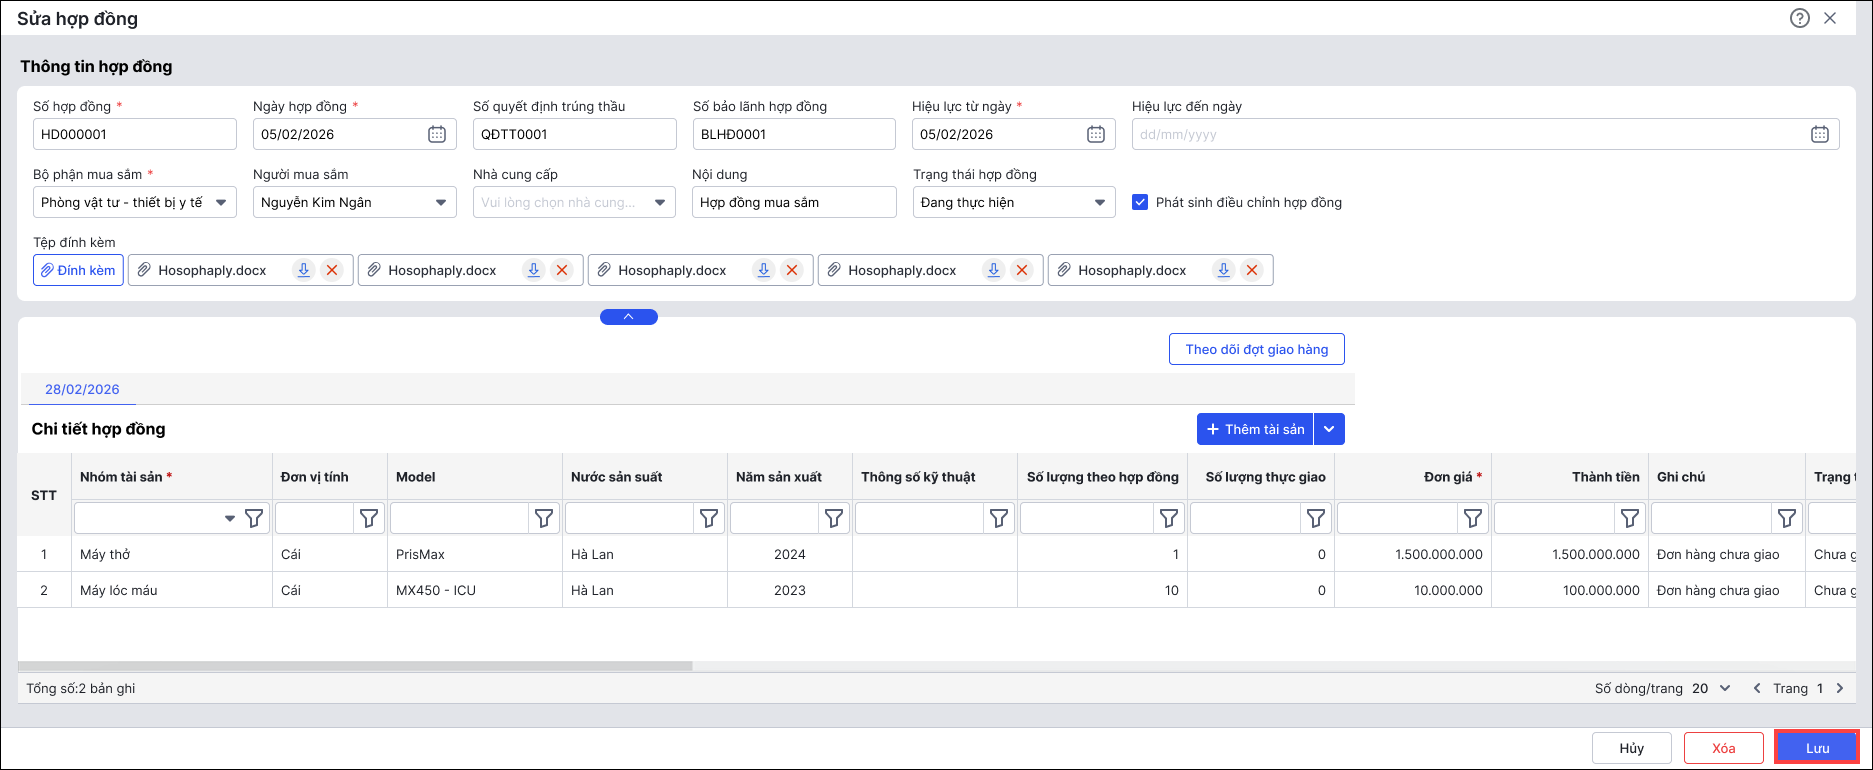Expand Trạng thái hợp đồng dropdown
1873x770 pixels.
1099,202
